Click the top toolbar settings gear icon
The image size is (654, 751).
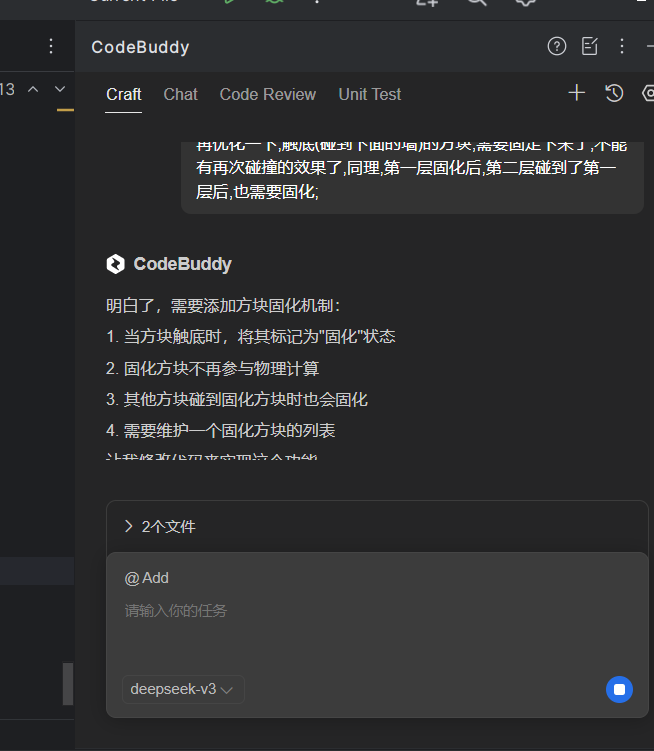tap(526, 2)
